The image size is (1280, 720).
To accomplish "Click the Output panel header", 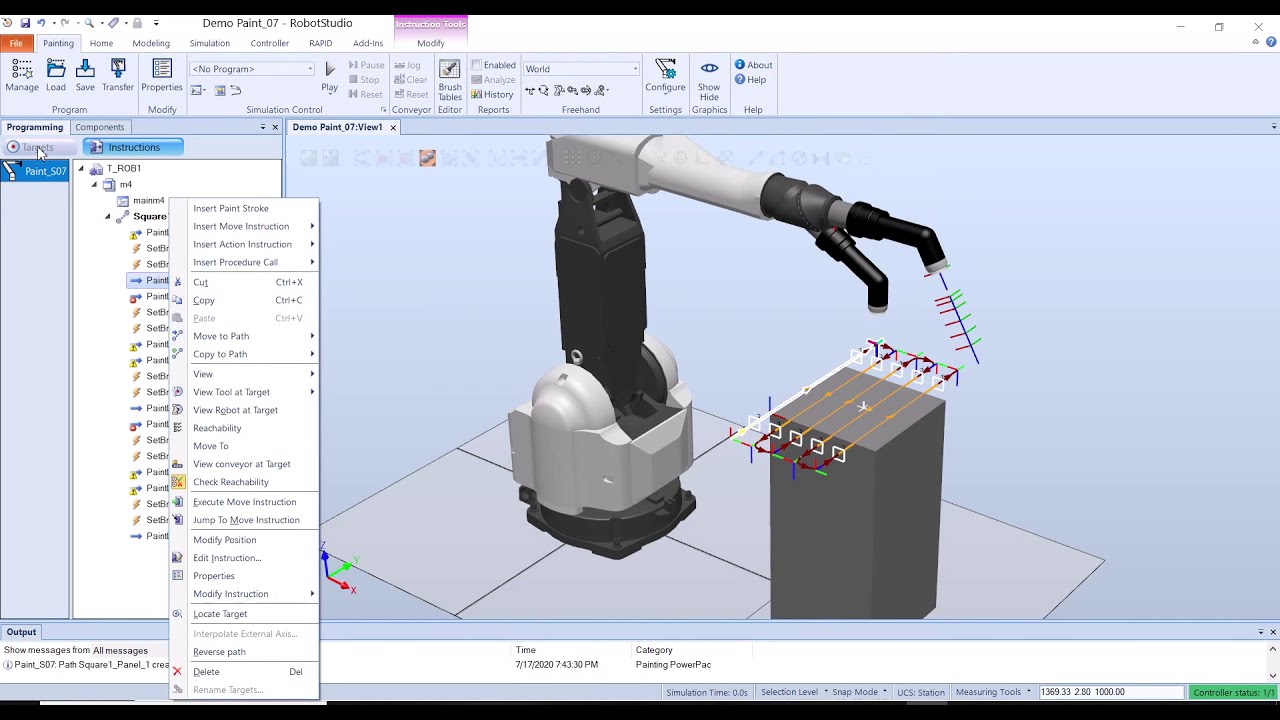I will [21, 632].
